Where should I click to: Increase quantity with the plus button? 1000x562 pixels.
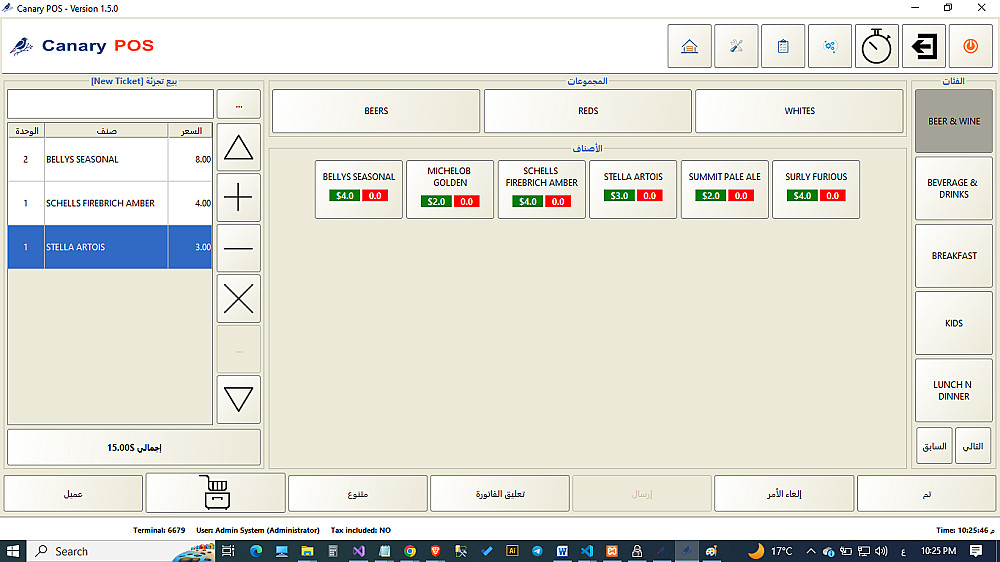(239, 197)
